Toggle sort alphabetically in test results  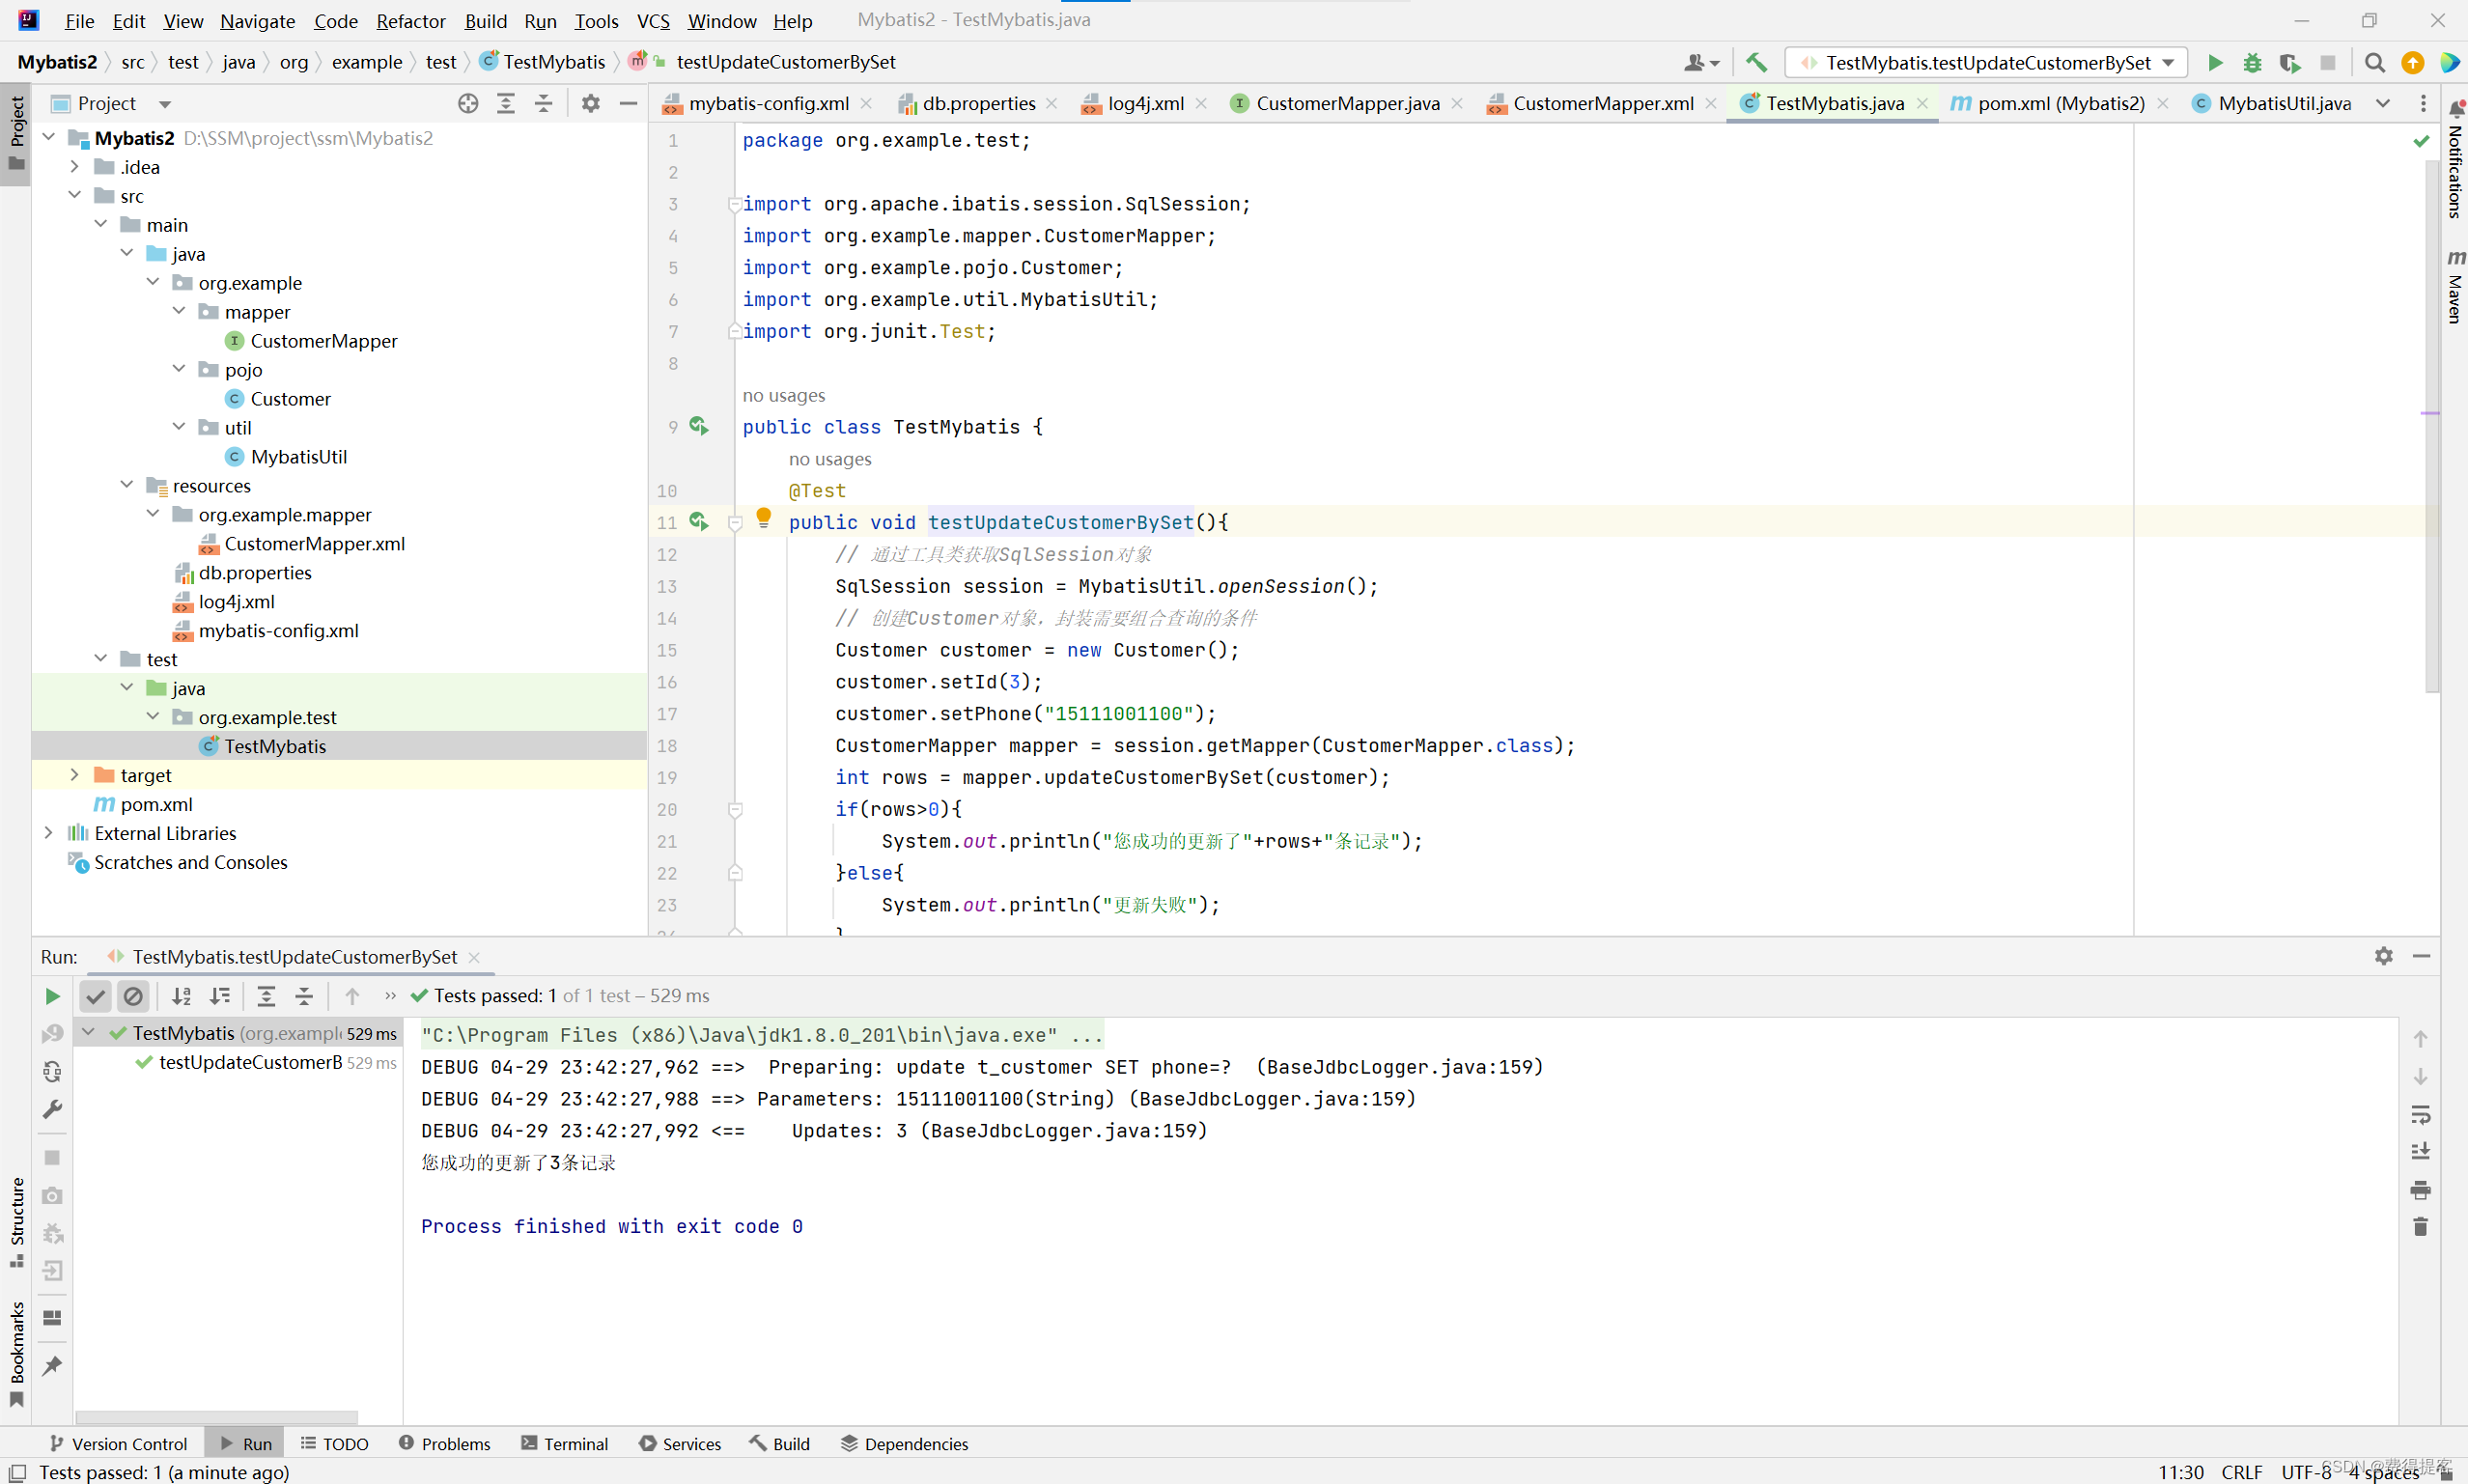(x=181, y=996)
